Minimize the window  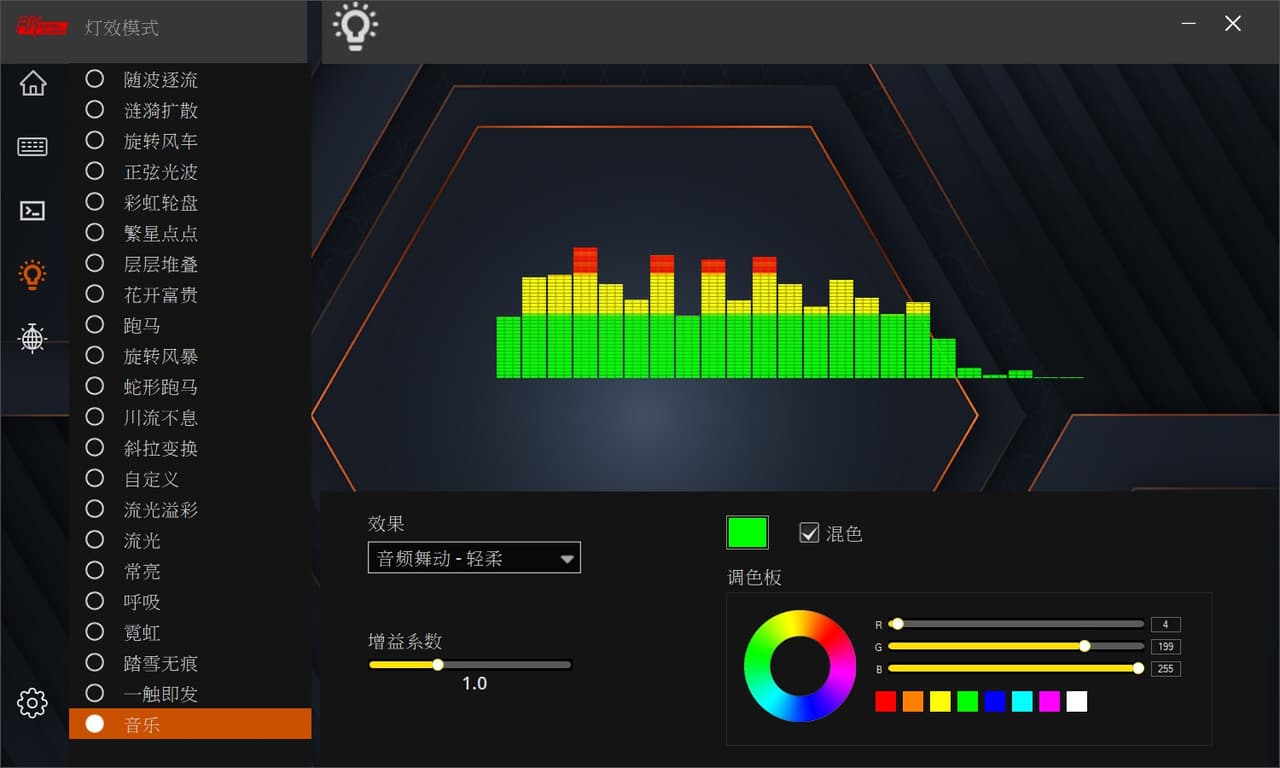coord(1189,23)
